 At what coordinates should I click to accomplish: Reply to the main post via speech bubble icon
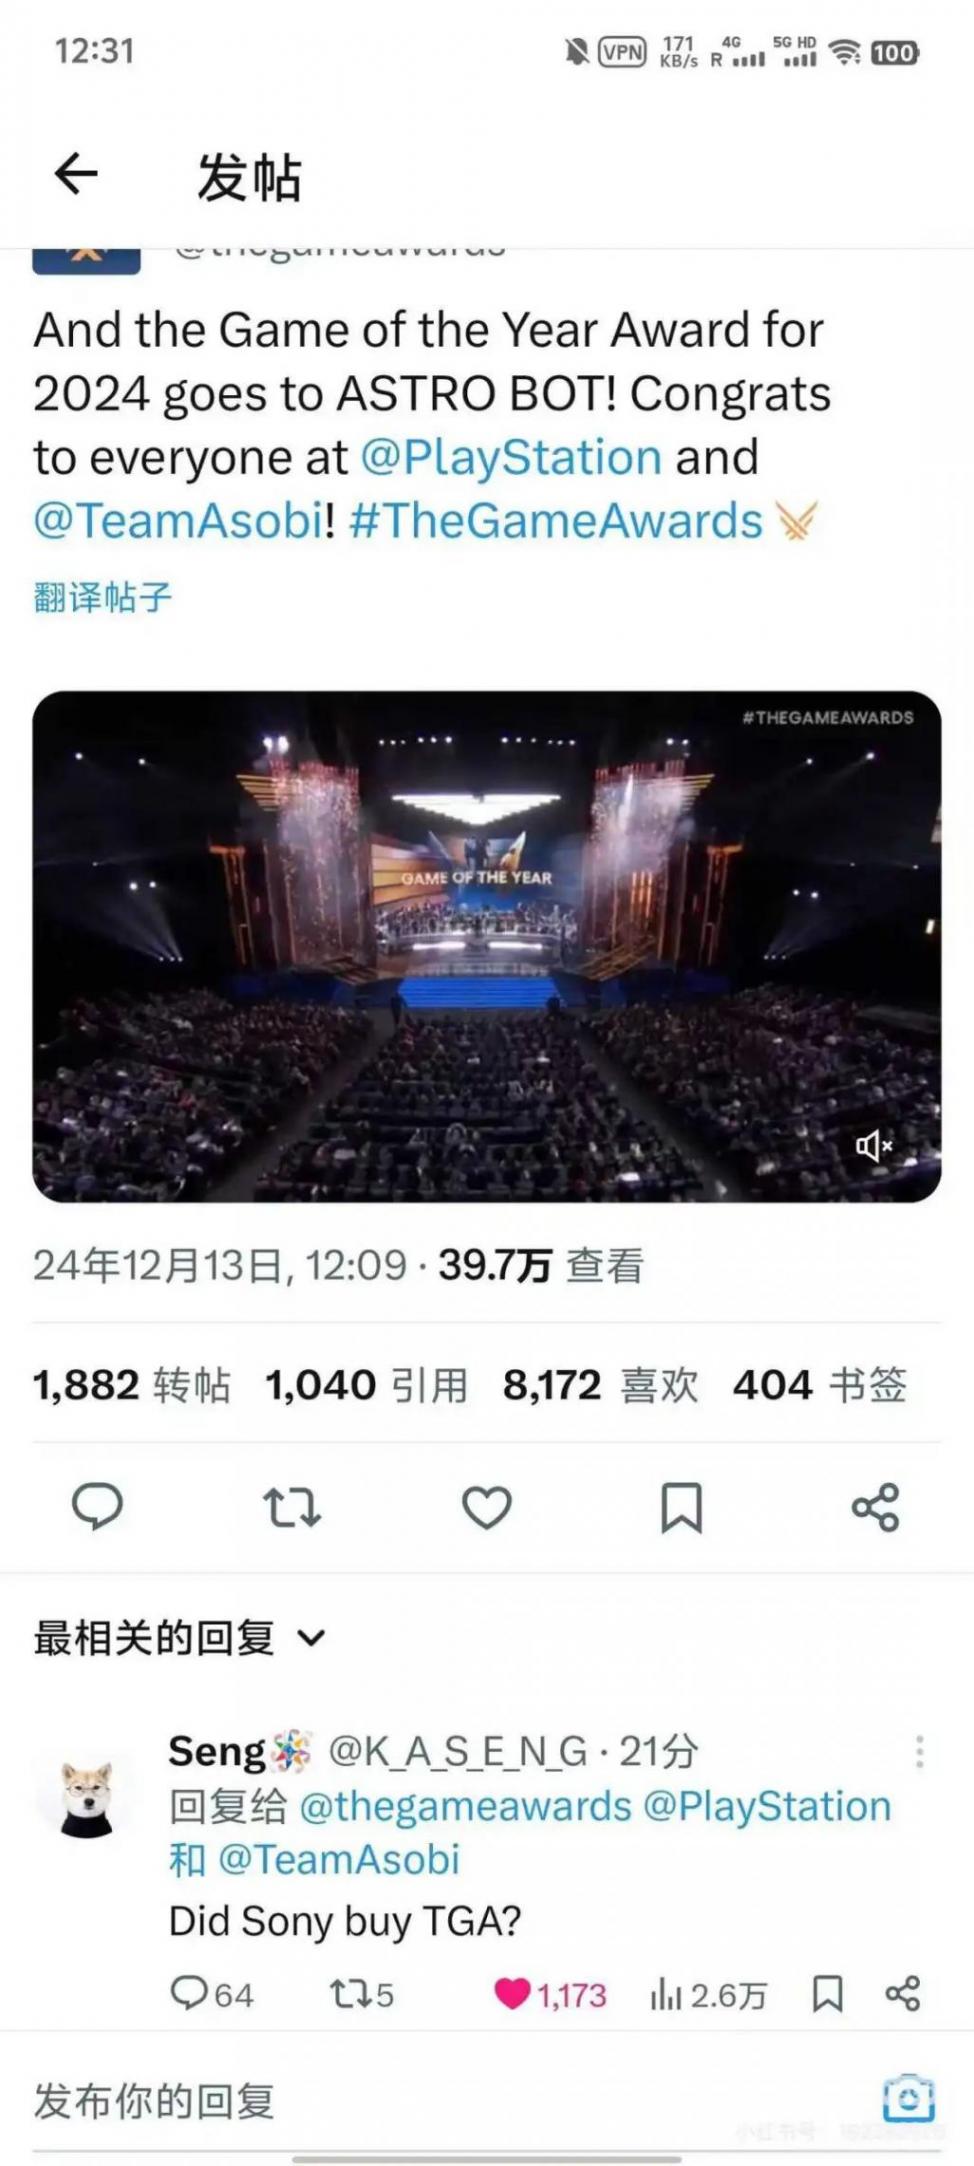[97, 1506]
